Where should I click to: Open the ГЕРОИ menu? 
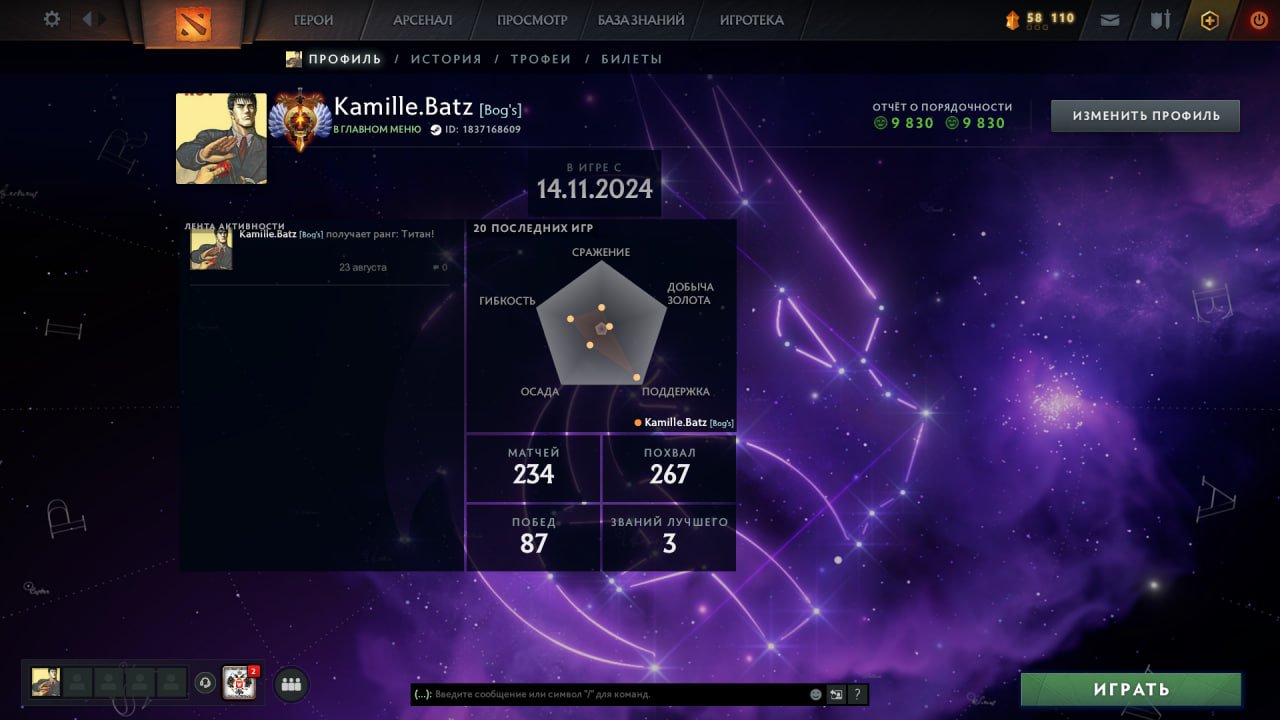(x=314, y=20)
